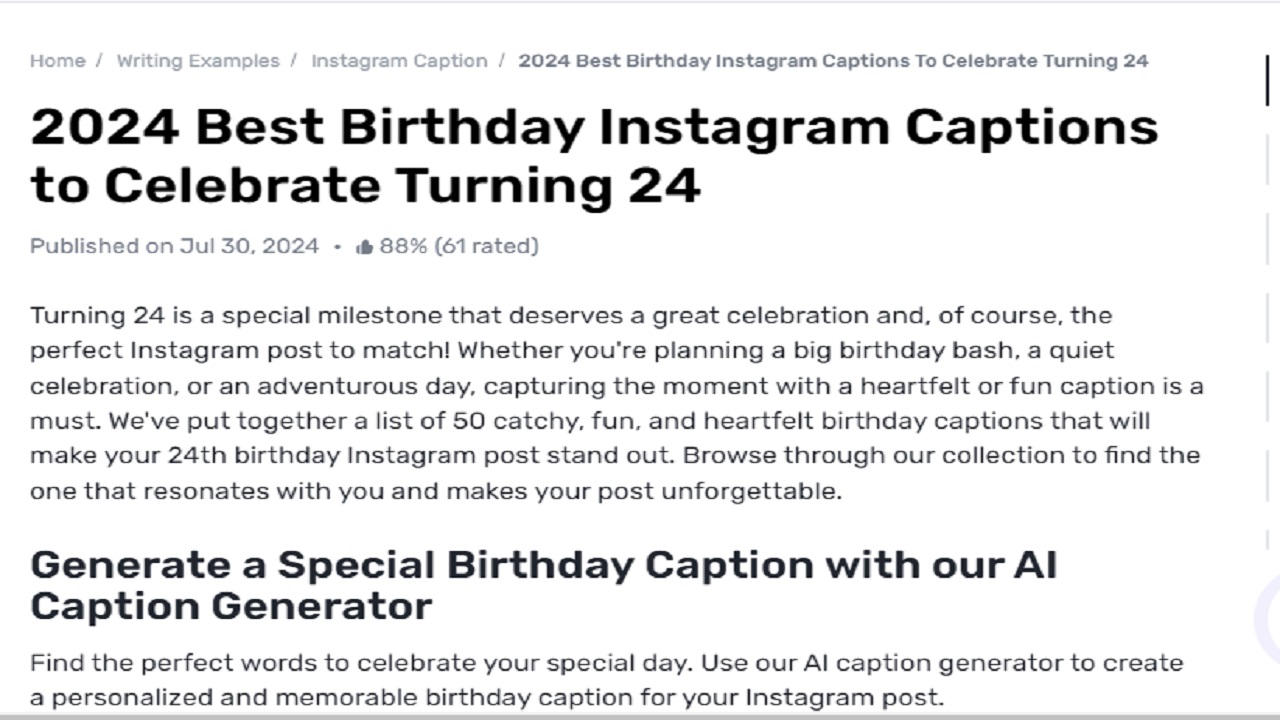Screen dimensions: 1280x720
Task: Select the main article headline
Action: pos(595,155)
